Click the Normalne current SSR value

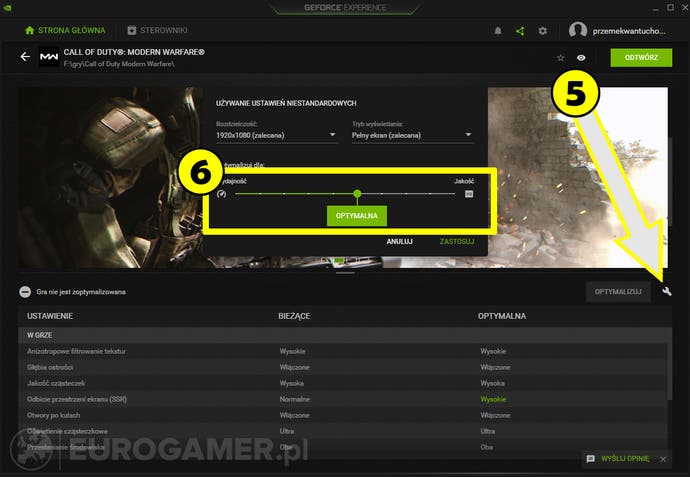click(x=294, y=399)
